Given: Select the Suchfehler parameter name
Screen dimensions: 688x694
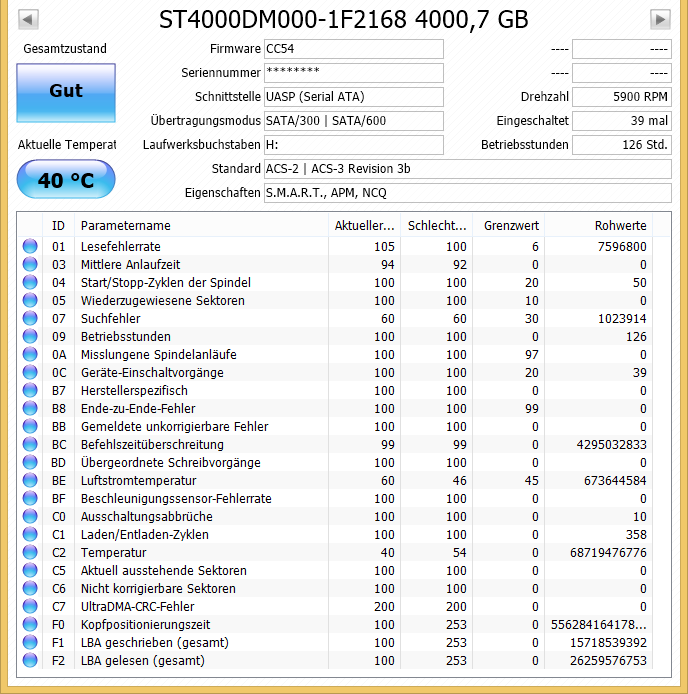Looking at the screenshot, I should 110,319.
